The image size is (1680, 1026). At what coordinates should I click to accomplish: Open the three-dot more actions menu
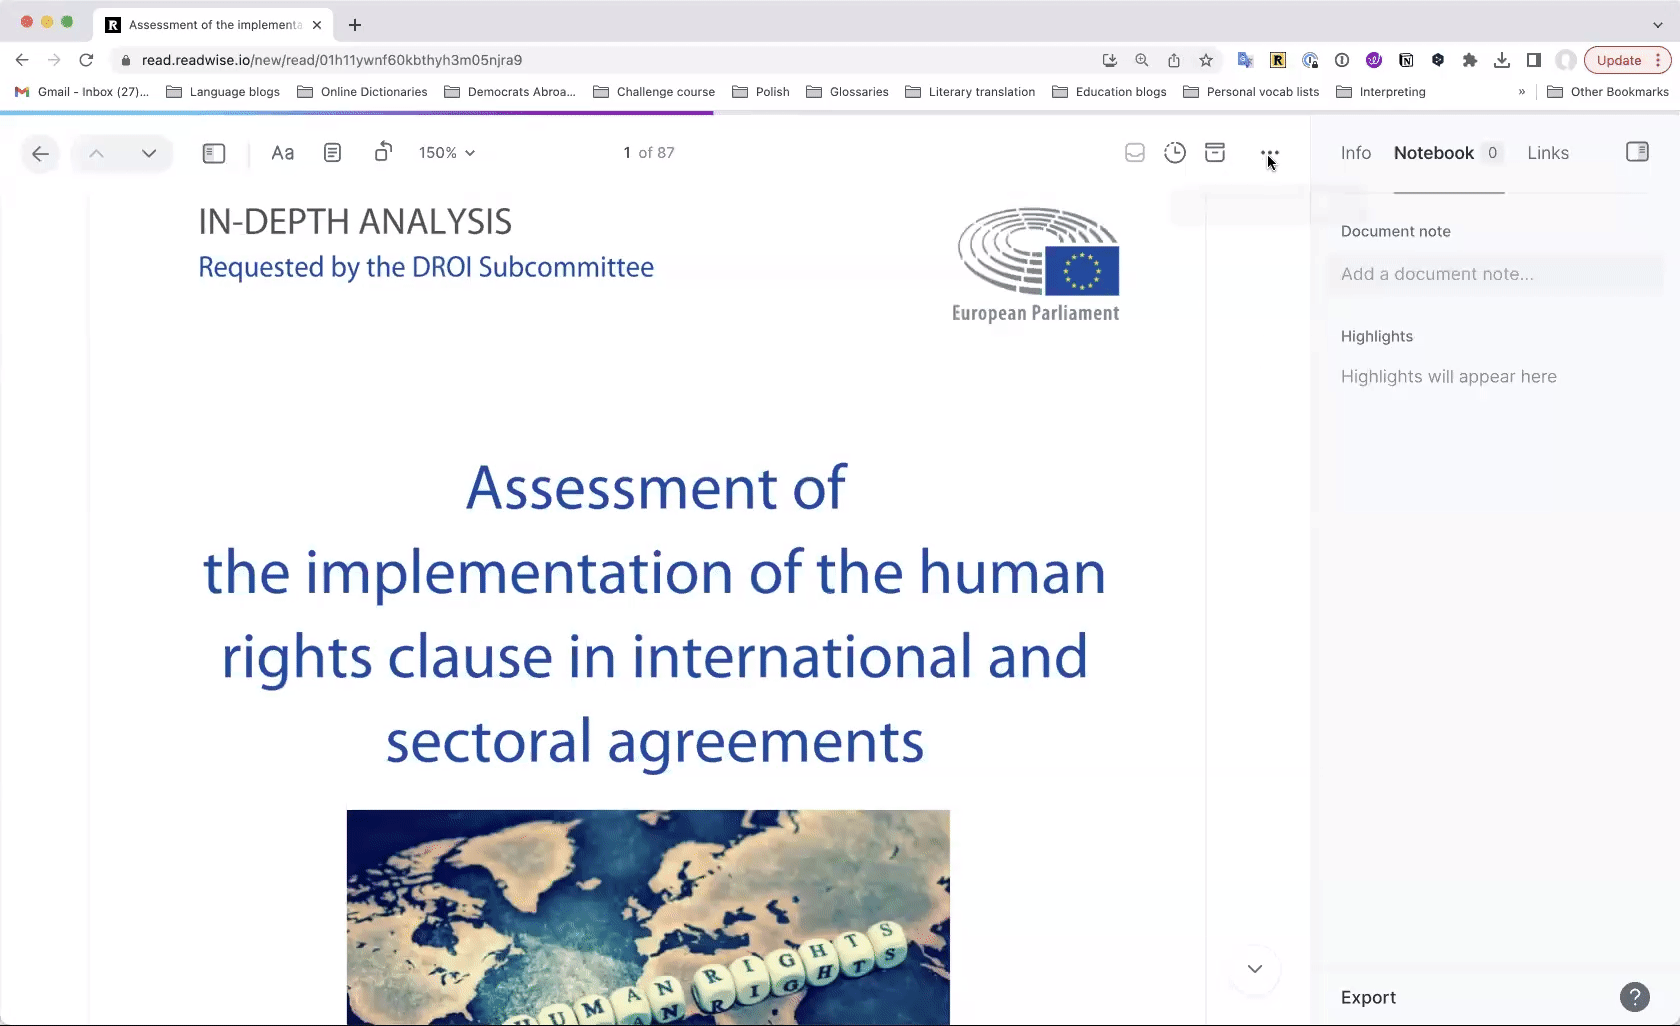(1270, 154)
